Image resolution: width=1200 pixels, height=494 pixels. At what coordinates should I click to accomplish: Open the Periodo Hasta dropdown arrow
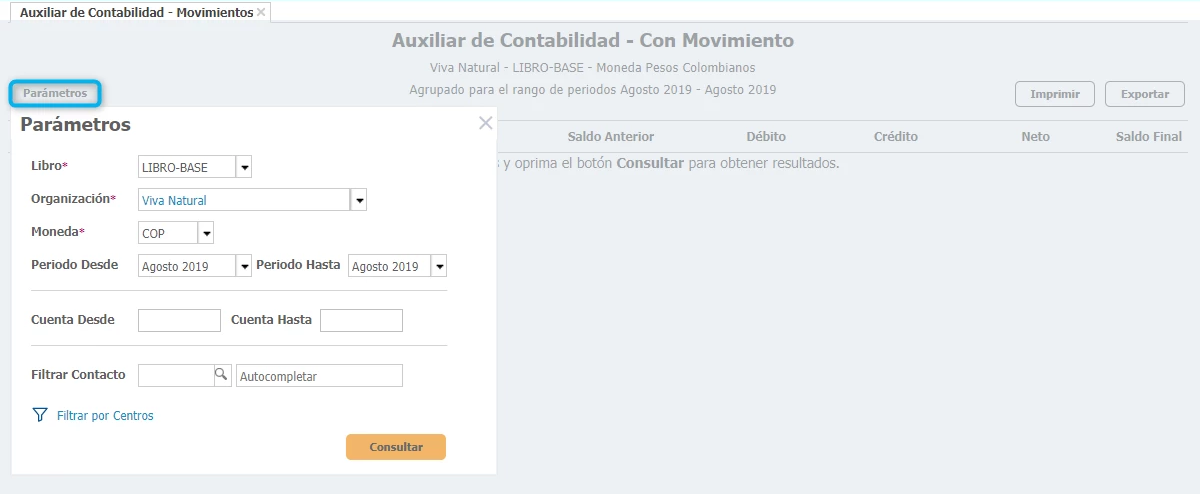pyautogui.click(x=439, y=266)
